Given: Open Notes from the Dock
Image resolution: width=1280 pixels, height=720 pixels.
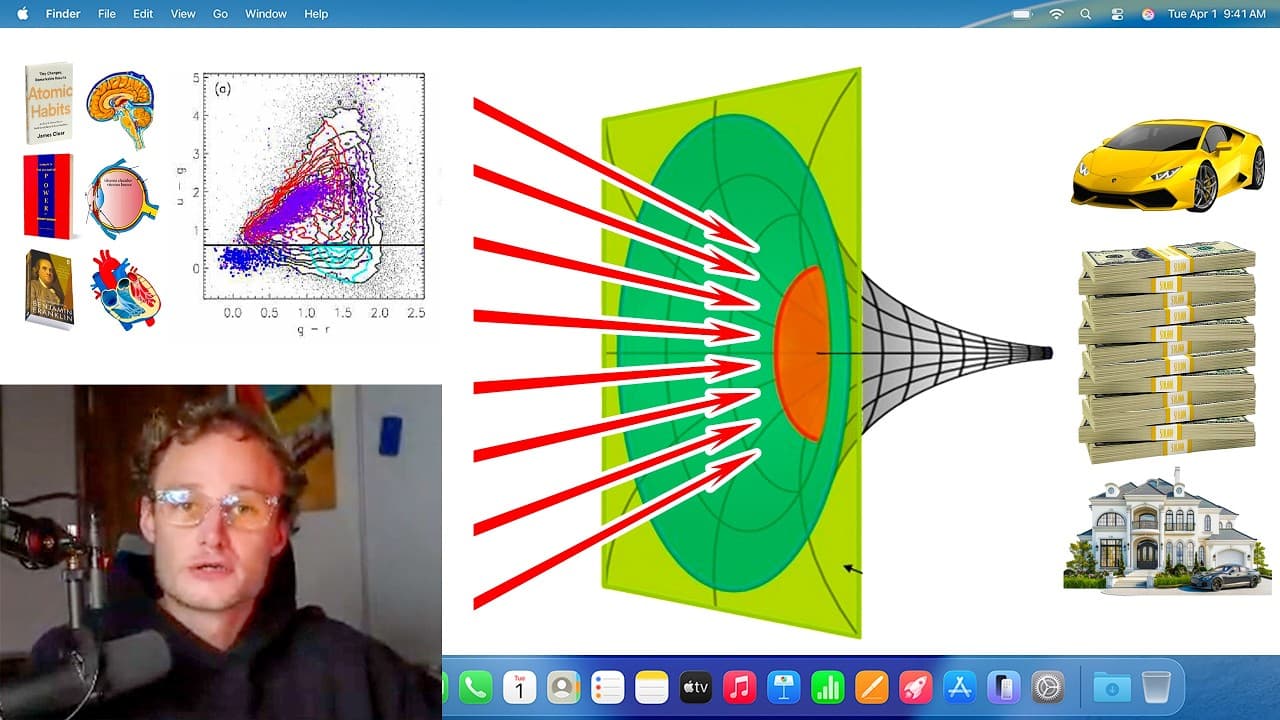Looking at the screenshot, I should (x=652, y=687).
